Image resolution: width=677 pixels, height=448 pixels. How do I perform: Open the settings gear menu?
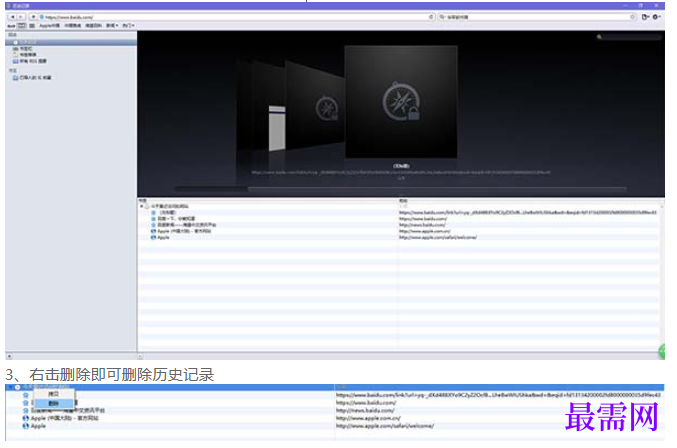(x=656, y=17)
